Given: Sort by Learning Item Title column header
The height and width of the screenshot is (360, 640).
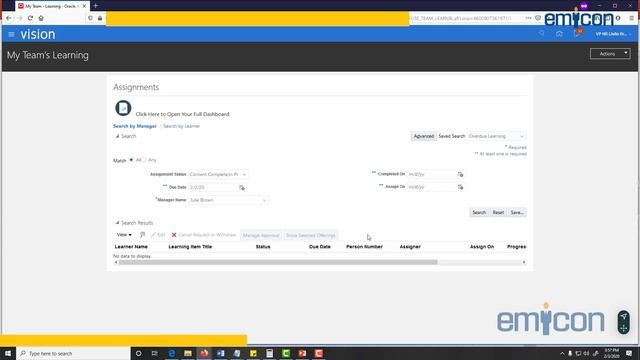Looking at the screenshot, I should tap(190, 247).
